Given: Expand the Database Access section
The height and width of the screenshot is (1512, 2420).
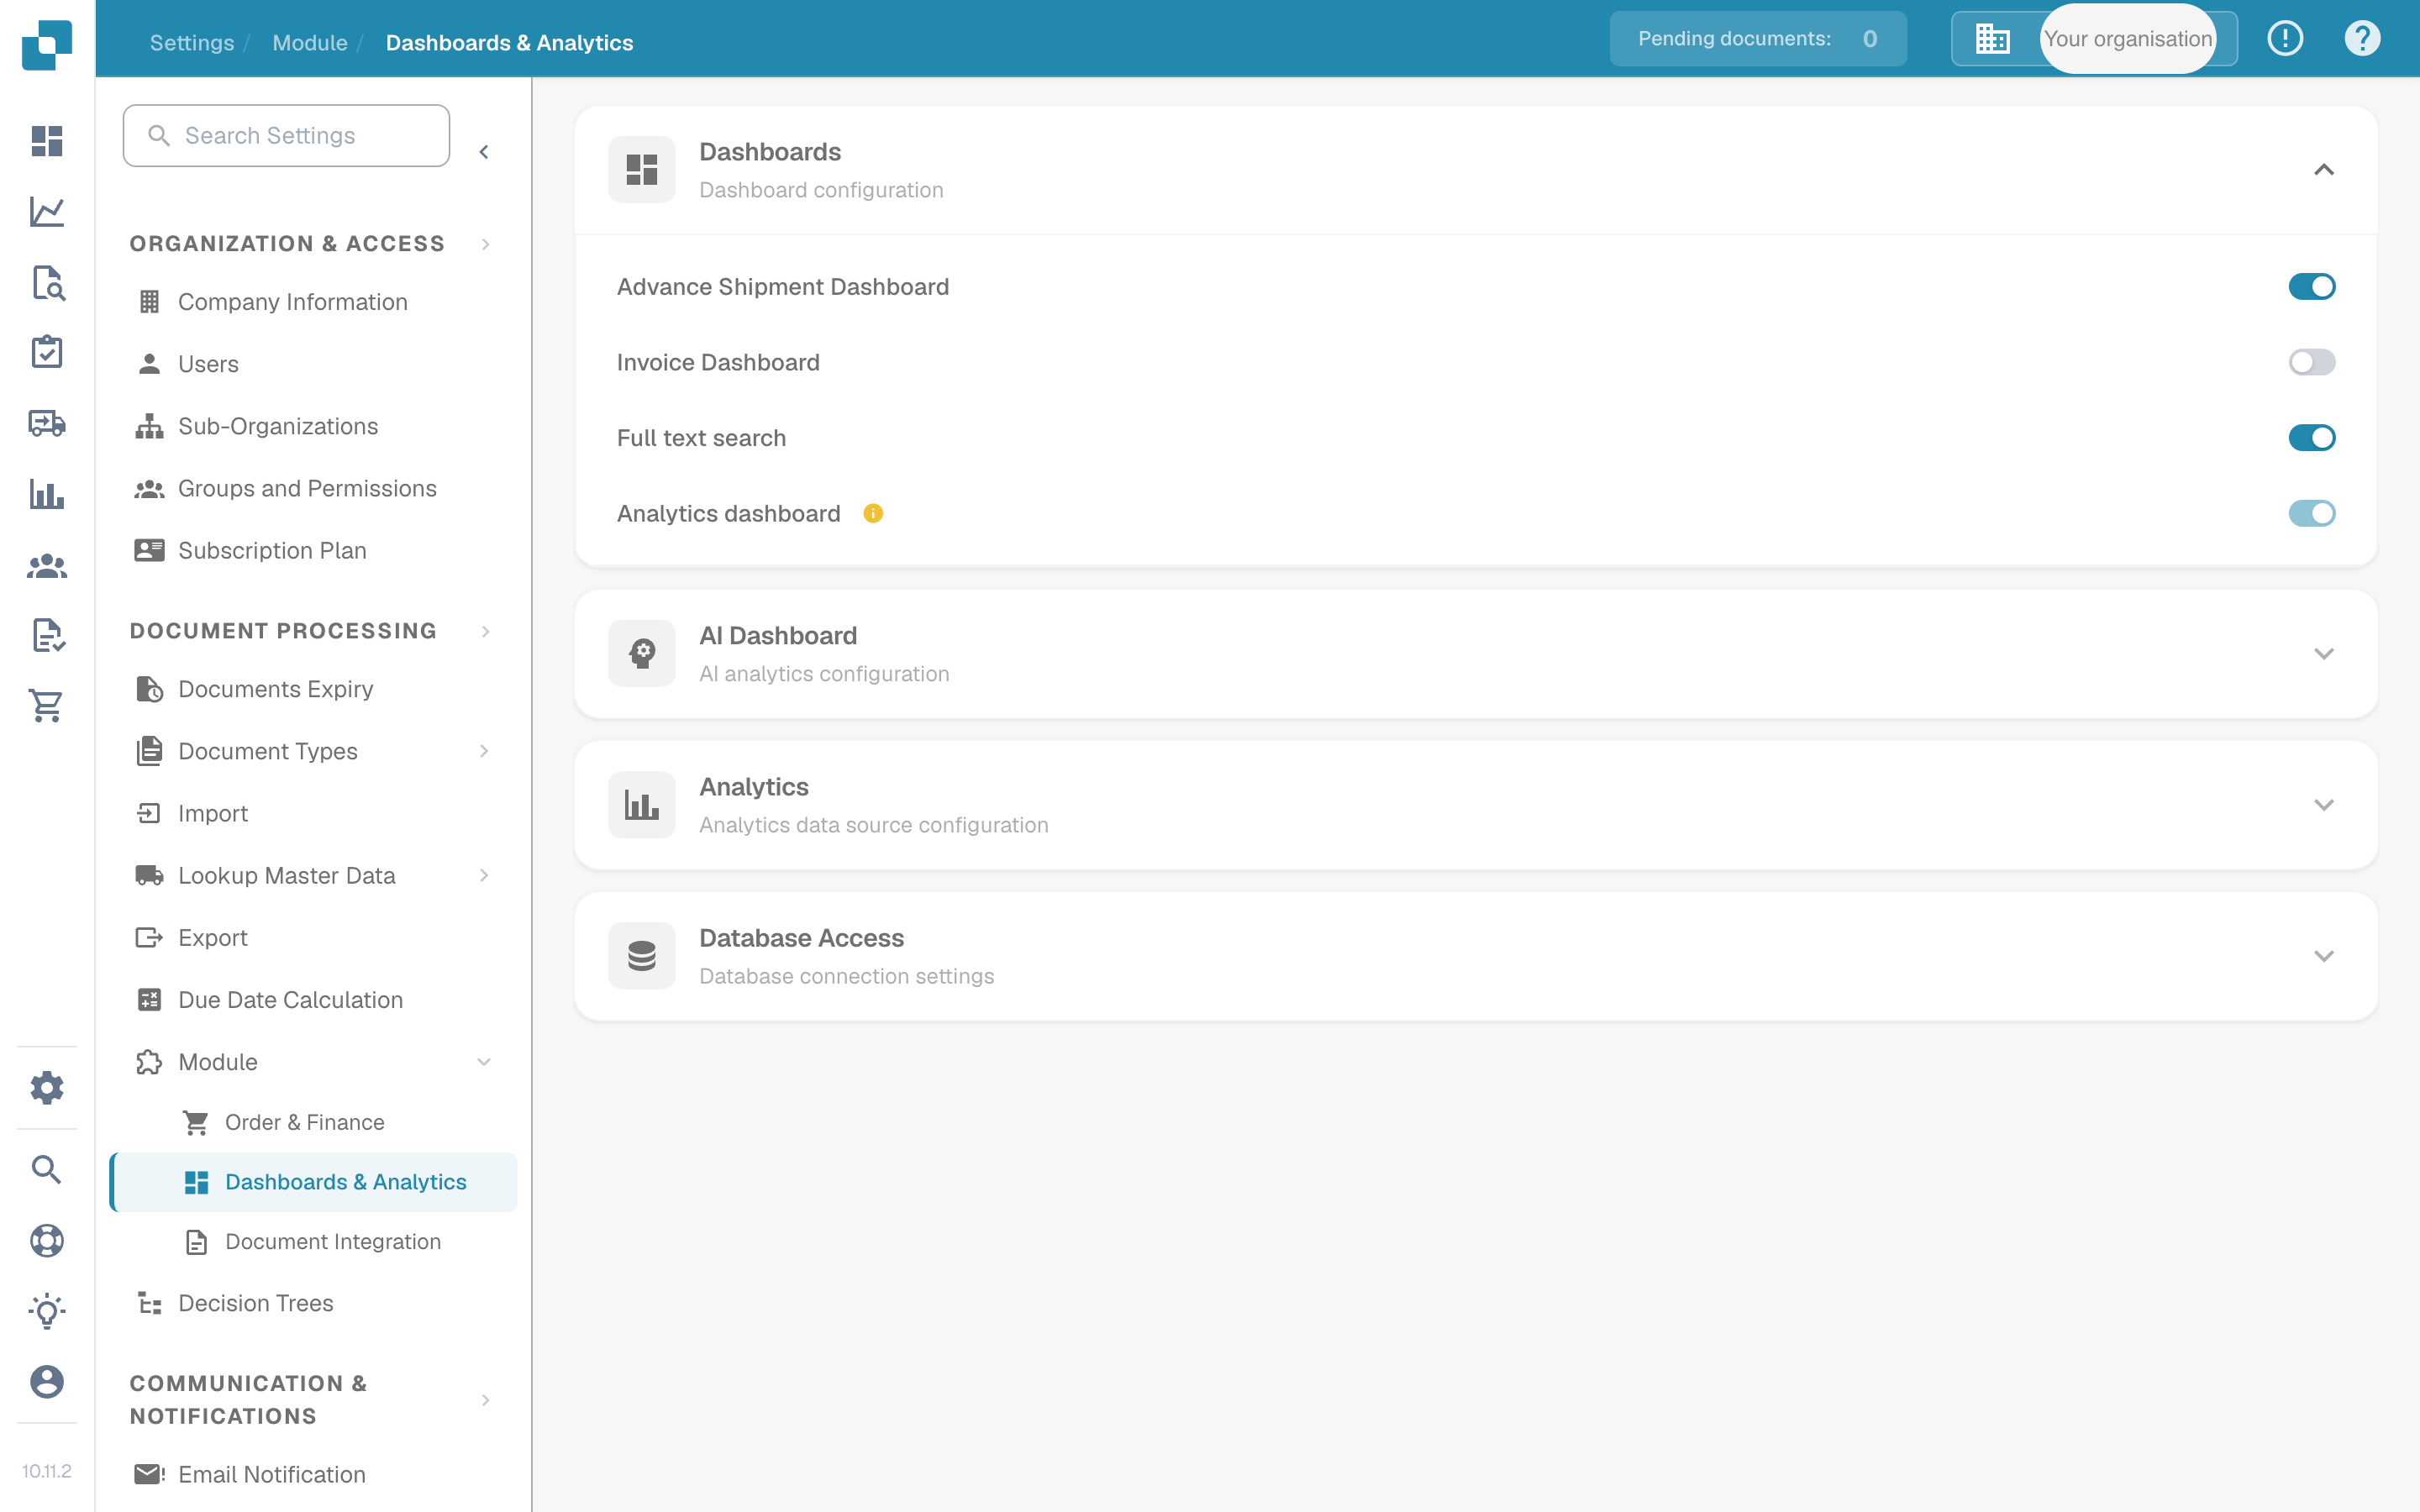Looking at the screenshot, I should 2323,956.
